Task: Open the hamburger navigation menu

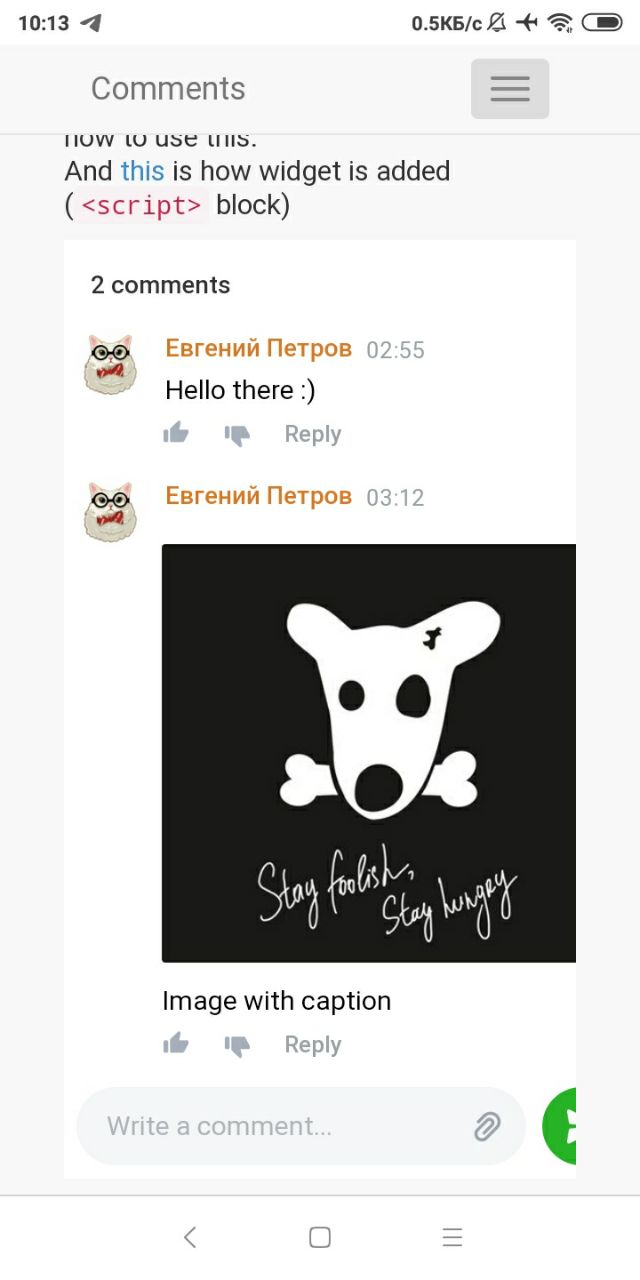Action: click(510, 89)
